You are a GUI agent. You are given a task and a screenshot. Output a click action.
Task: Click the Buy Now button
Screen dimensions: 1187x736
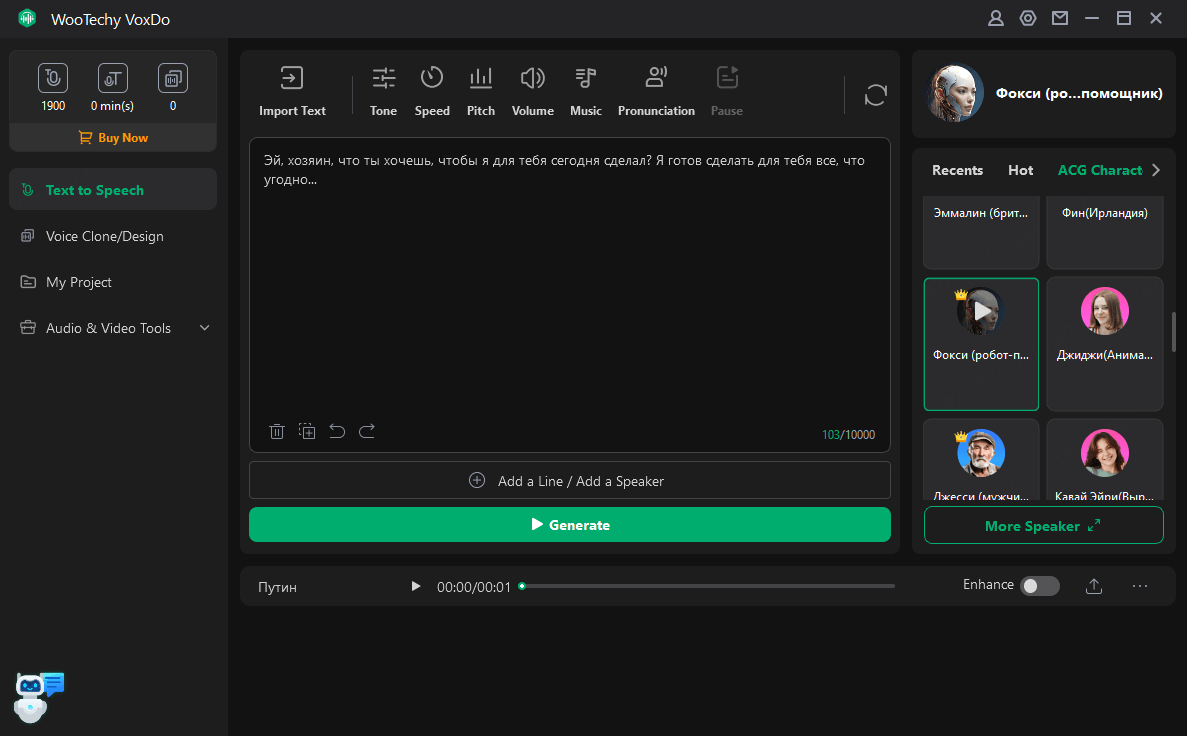(113, 138)
